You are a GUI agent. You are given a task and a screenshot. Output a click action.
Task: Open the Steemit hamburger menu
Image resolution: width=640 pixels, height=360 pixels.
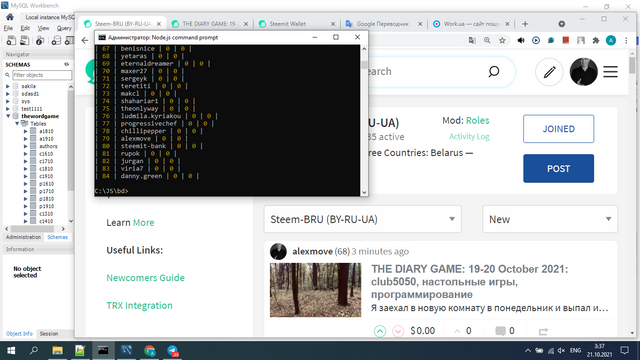[610, 72]
